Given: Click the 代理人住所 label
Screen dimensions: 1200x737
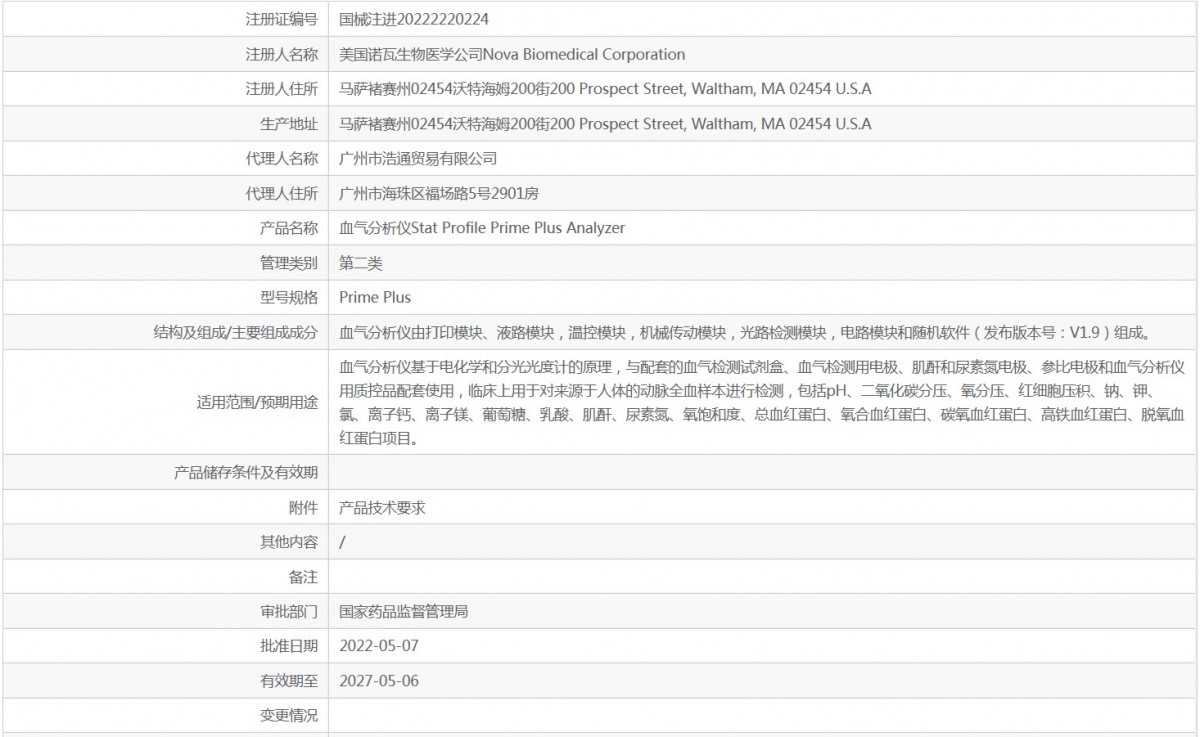Looking at the screenshot, I should point(281,193).
